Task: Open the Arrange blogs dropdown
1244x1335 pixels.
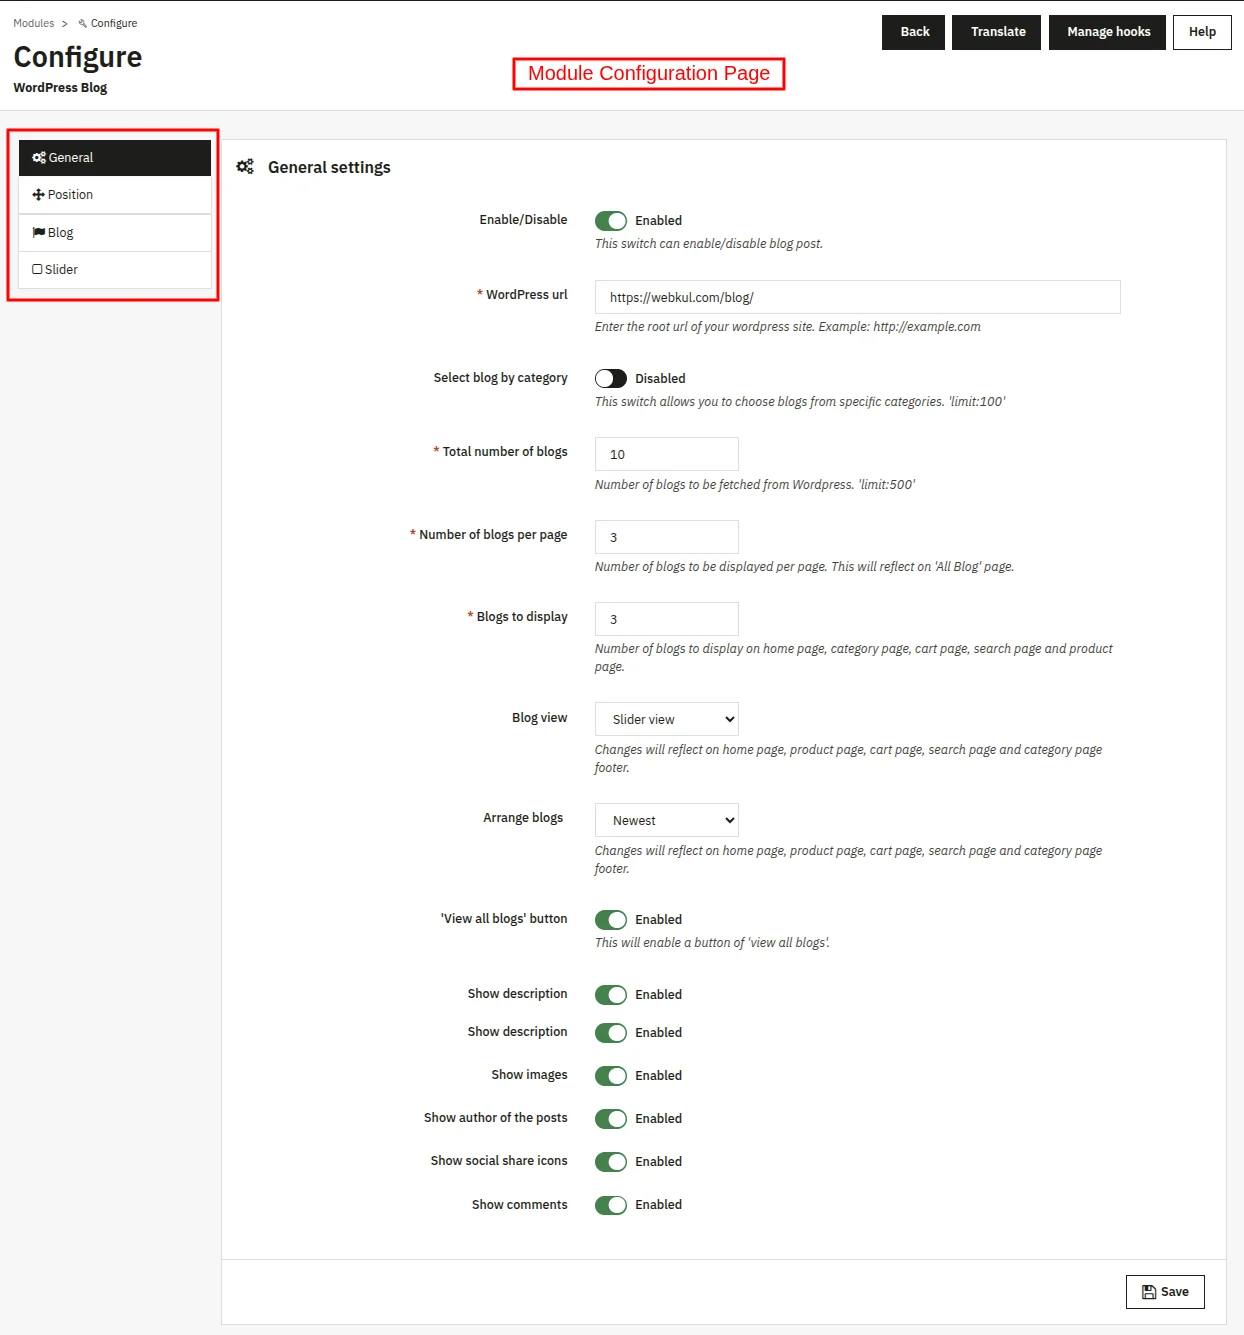Action: tap(667, 821)
